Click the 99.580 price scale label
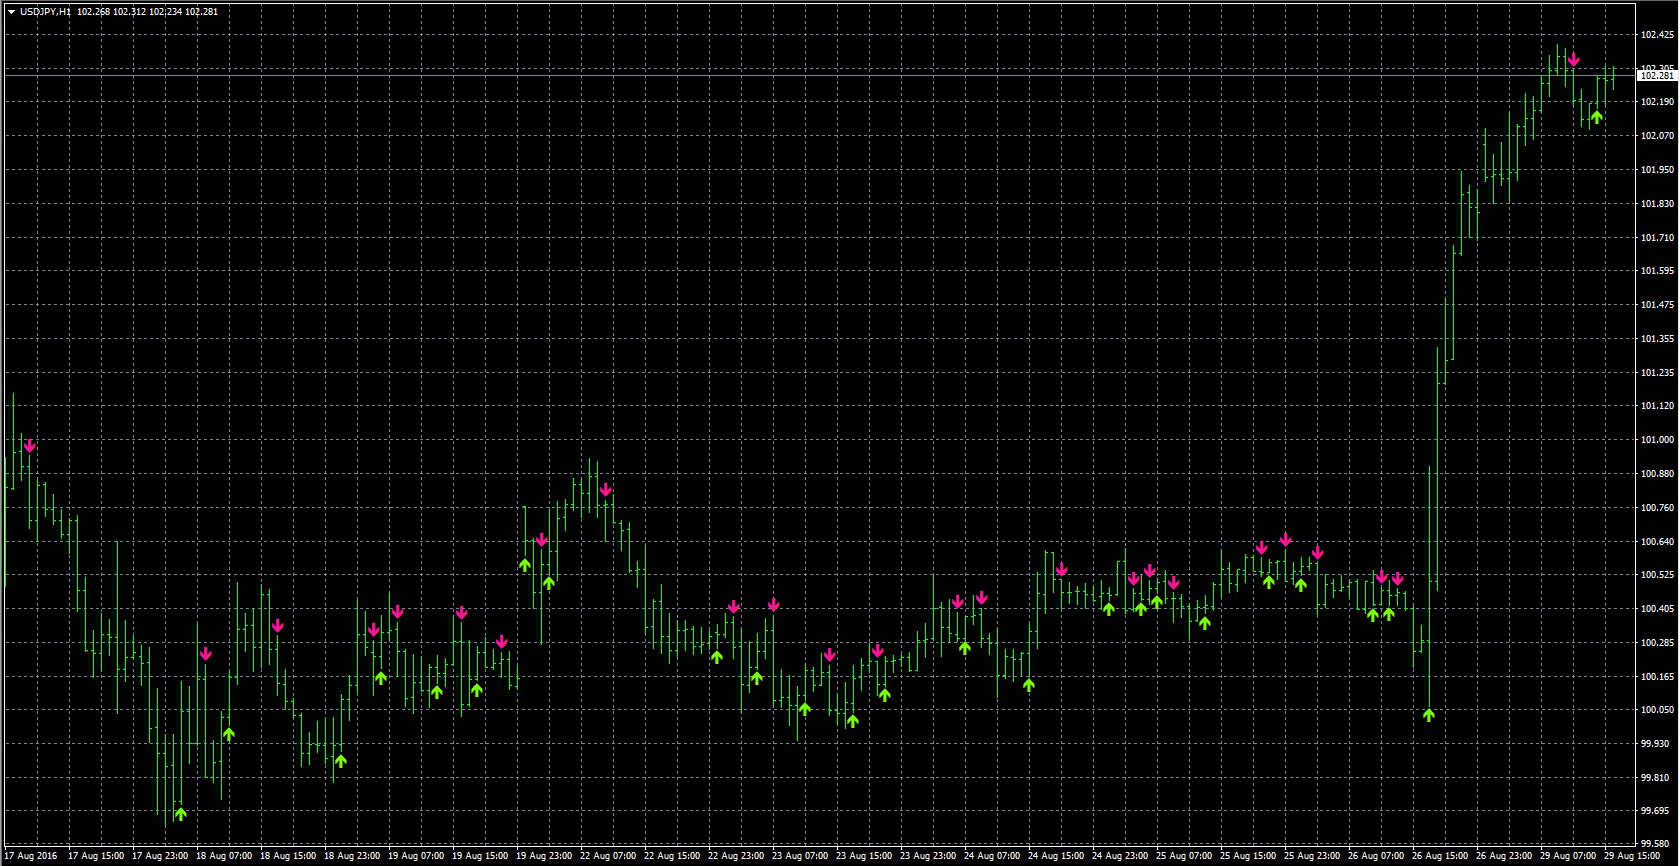This screenshot has height=866, width=1680. point(1656,844)
